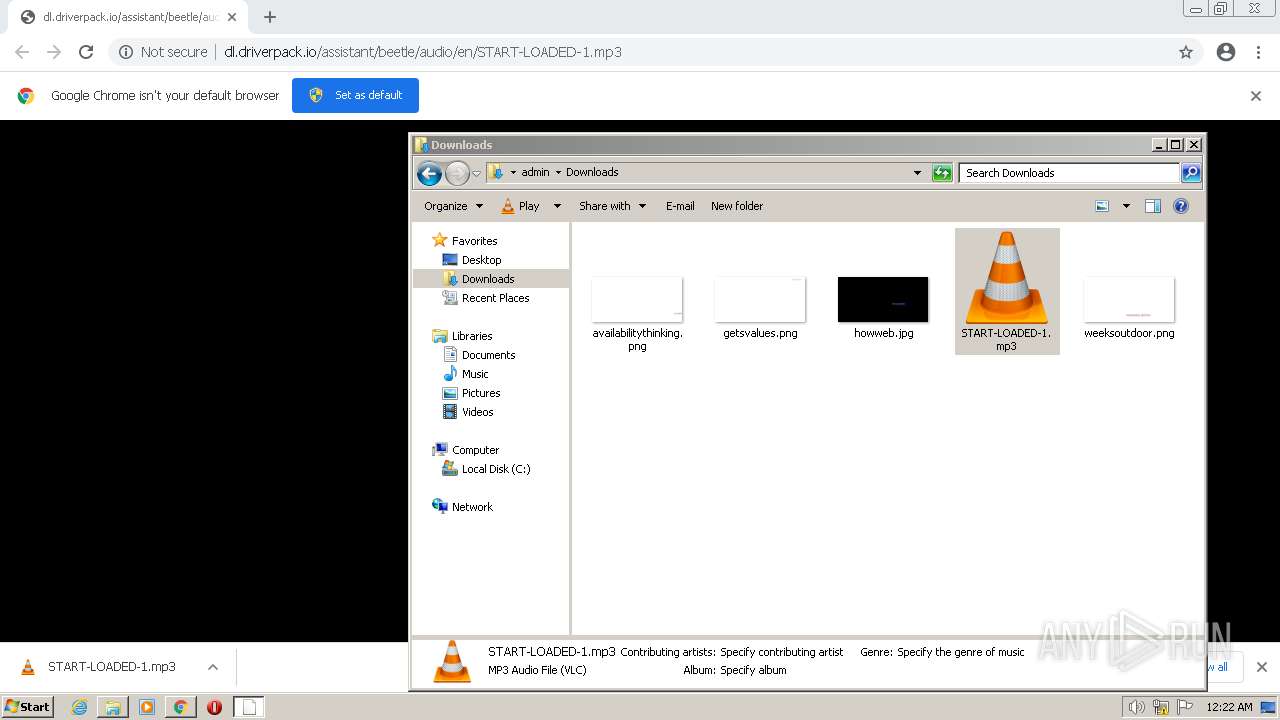Select START-LOADED-1.mp3 VLC file icon

coord(1006,276)
